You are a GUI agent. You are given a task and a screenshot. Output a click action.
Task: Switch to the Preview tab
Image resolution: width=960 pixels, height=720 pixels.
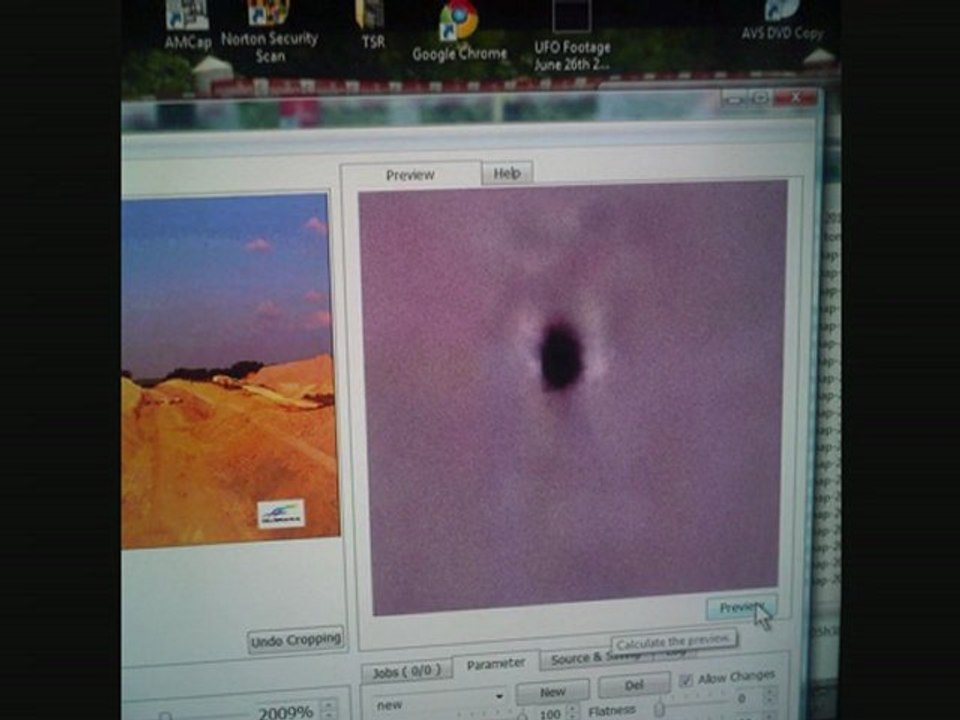410,174
